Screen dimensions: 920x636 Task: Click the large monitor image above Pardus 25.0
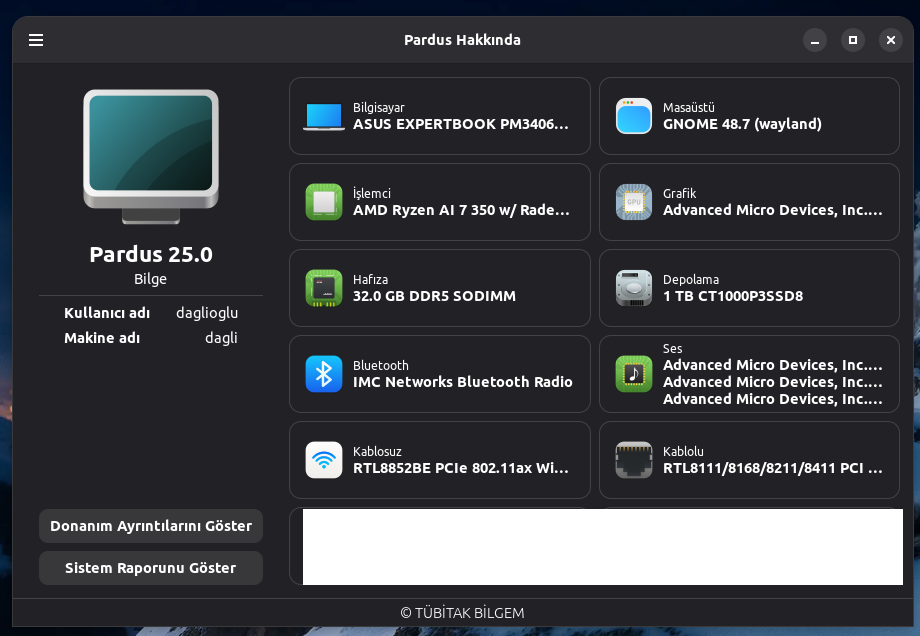(x=151, y=154)
